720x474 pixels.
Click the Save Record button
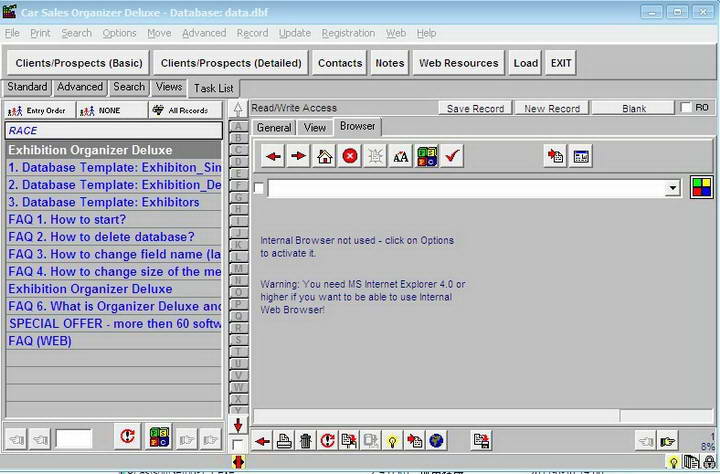click(x=475, y=108)
